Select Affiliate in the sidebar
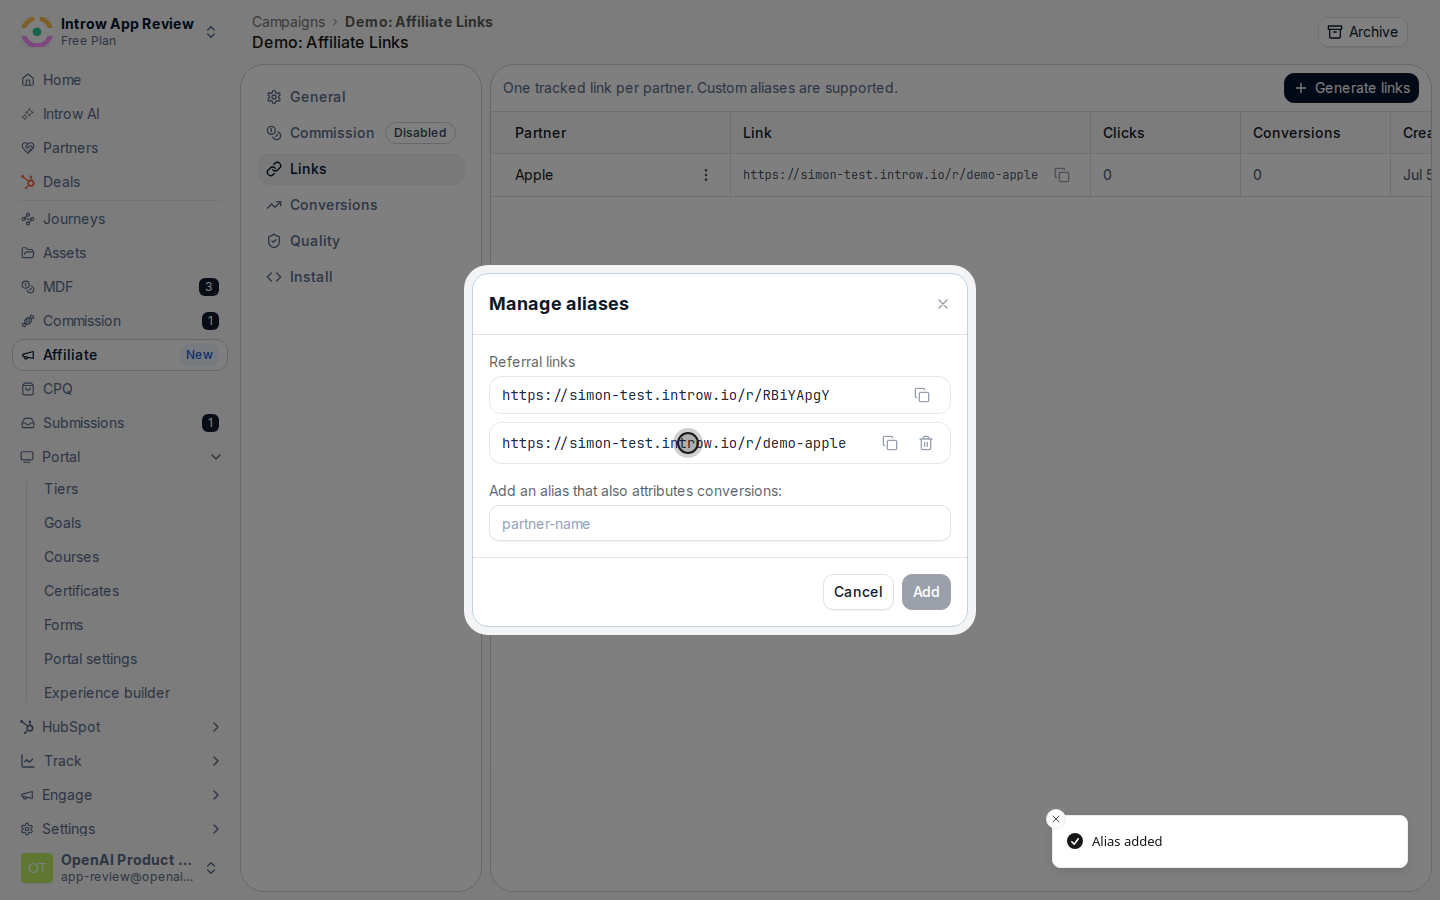 [x=120, y=355]
